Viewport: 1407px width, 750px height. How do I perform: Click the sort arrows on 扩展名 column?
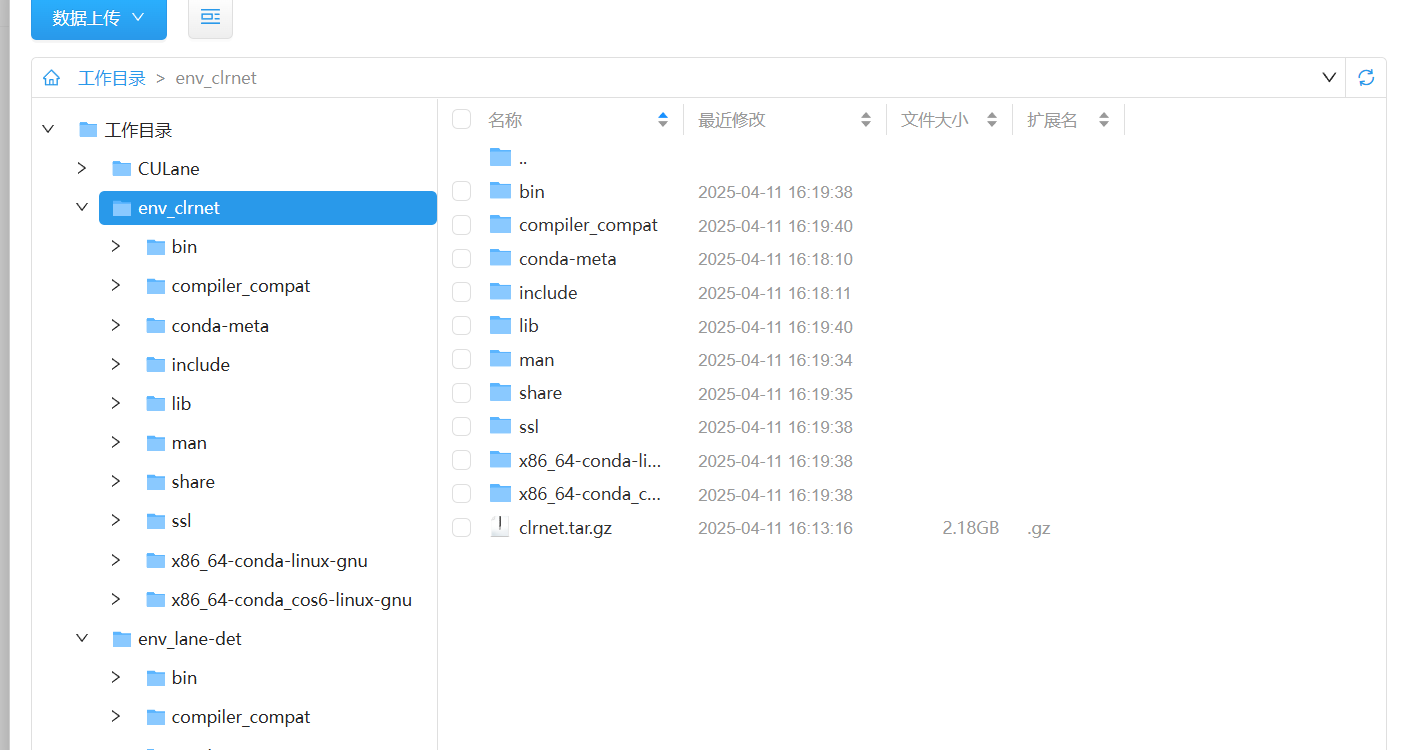point(1104,120)
